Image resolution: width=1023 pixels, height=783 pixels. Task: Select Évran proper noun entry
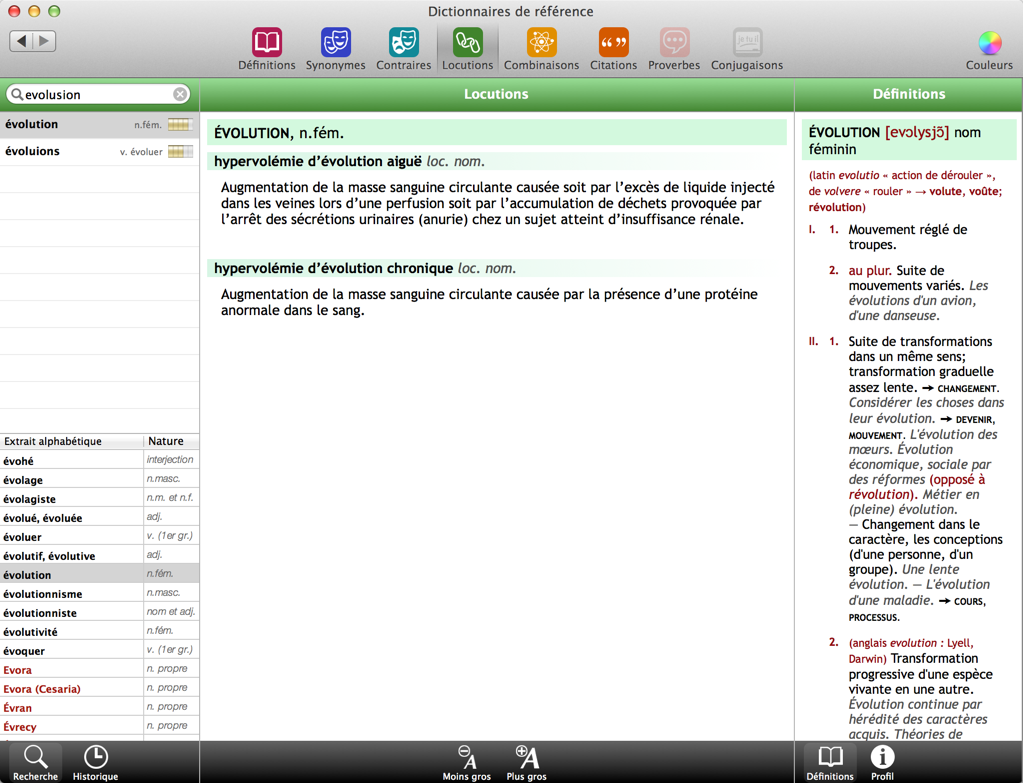(99, 707)
